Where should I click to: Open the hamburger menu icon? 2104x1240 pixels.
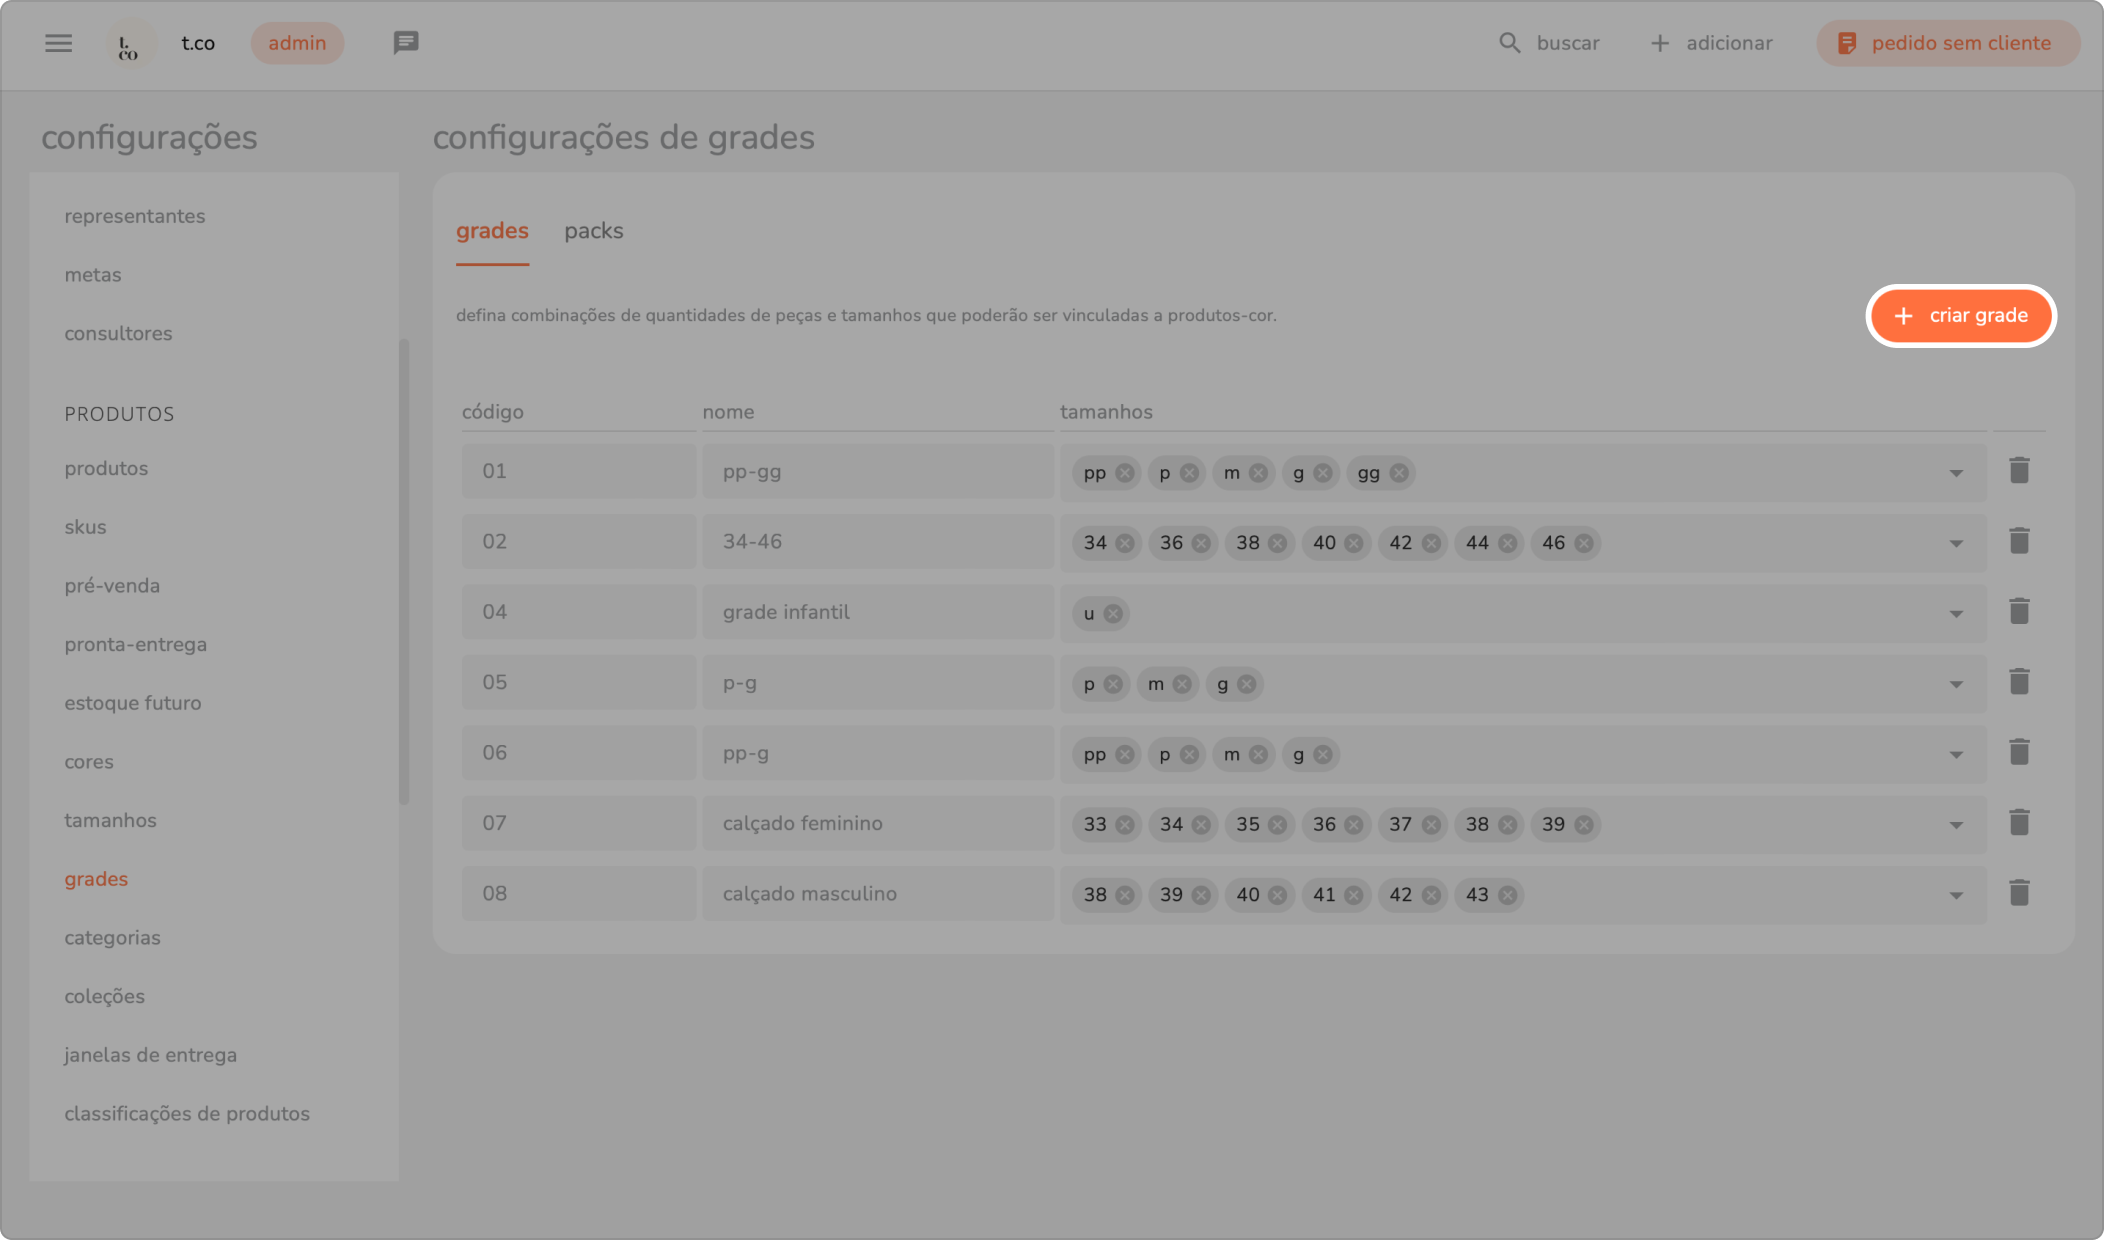pyautogui.click(x=58, y=43)
